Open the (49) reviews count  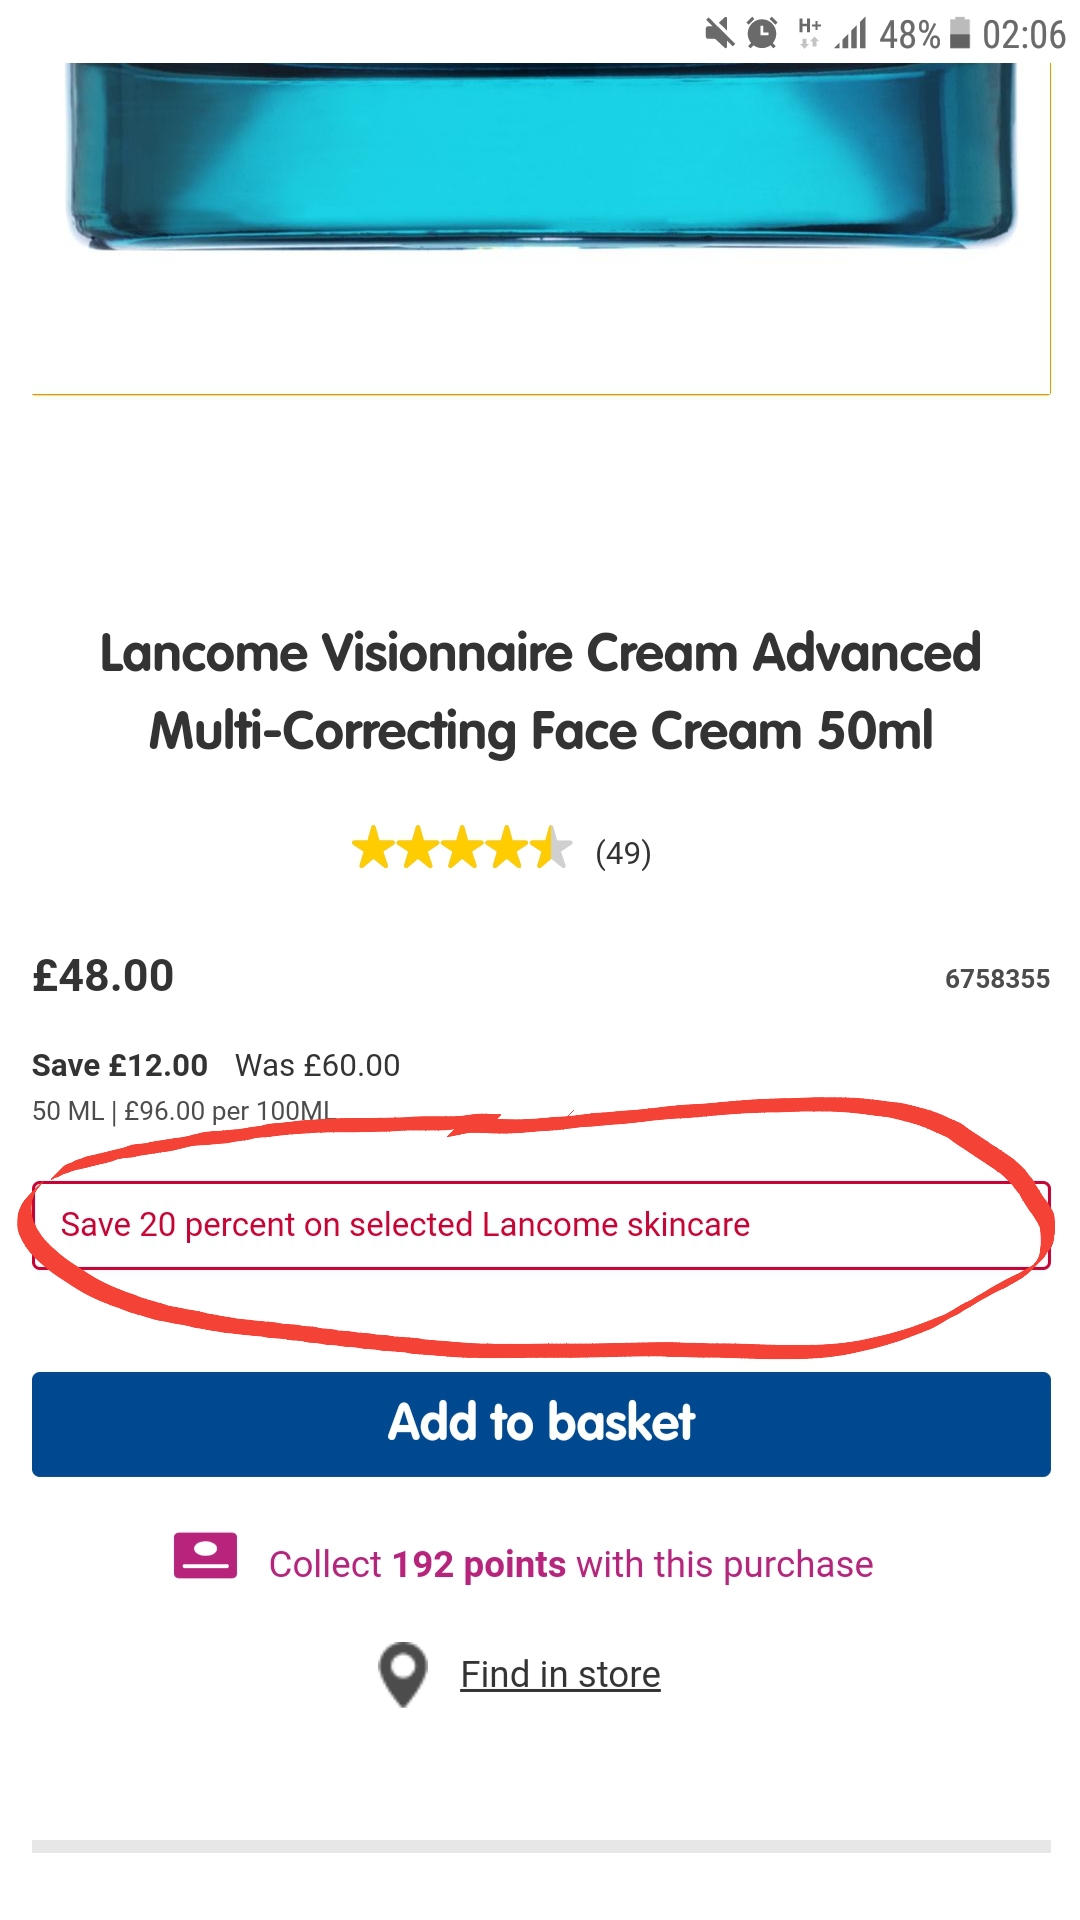pos(623,853)
